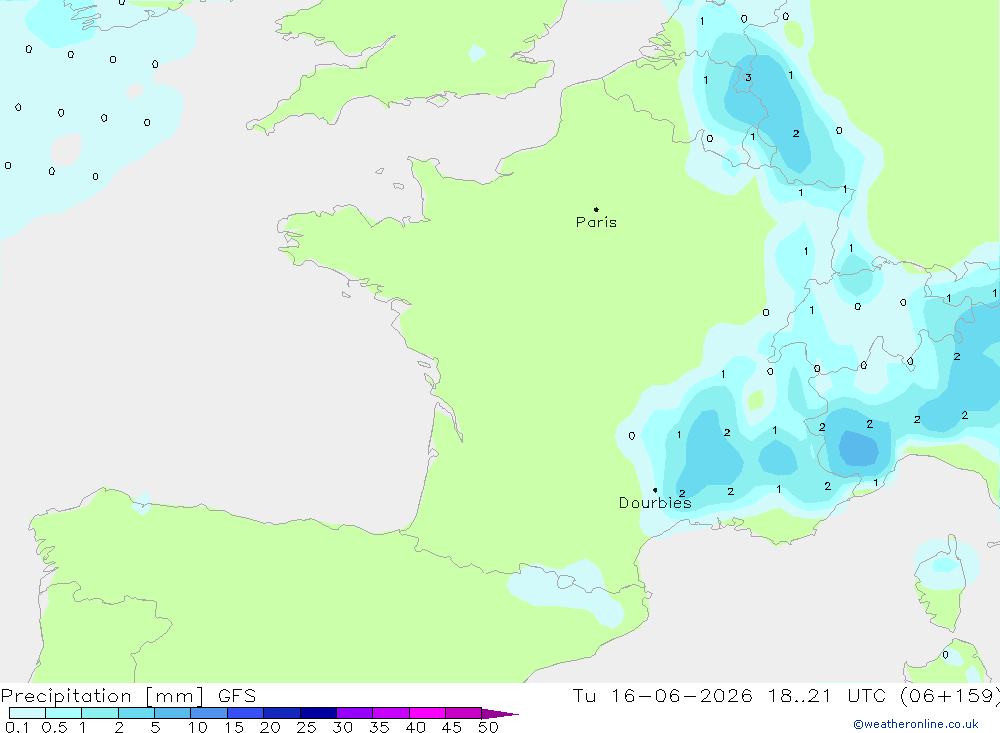Pick the 10–15 mm legend swatch
The height and width of the screenshot is (733, 1000).
[209, 713]
